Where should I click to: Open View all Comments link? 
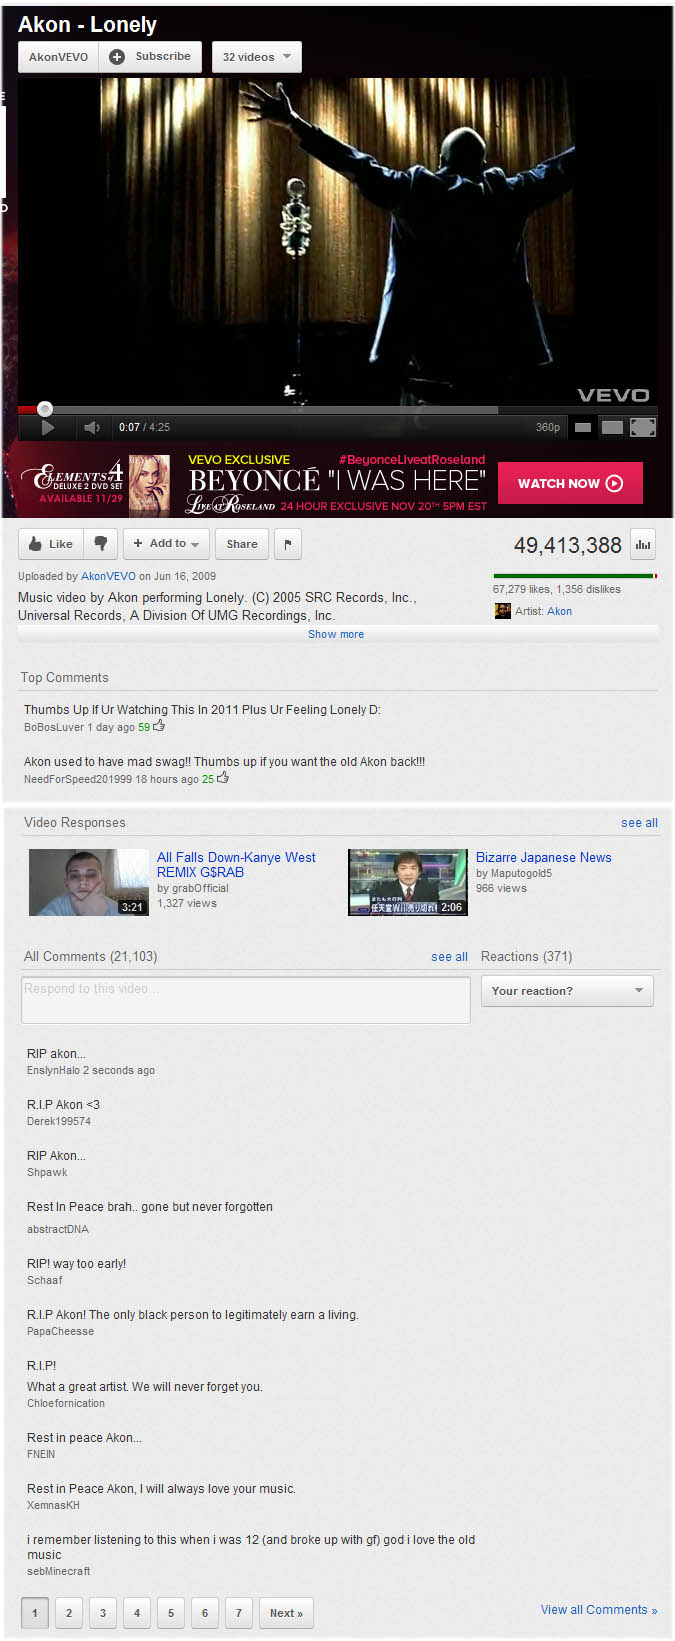(x=599, y=1610)
